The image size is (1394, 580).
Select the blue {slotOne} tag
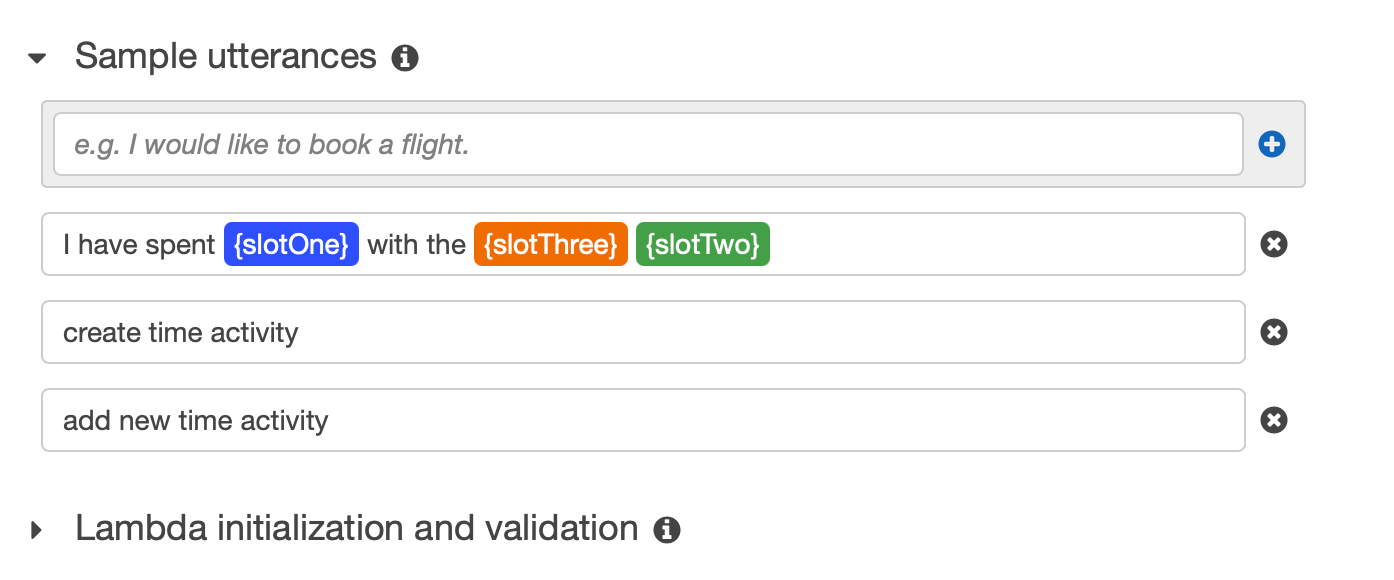291,244
